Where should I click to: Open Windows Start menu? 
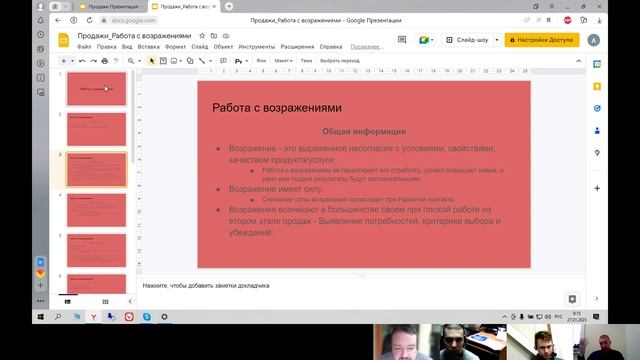pyautogui.click(x=41, y=317)
